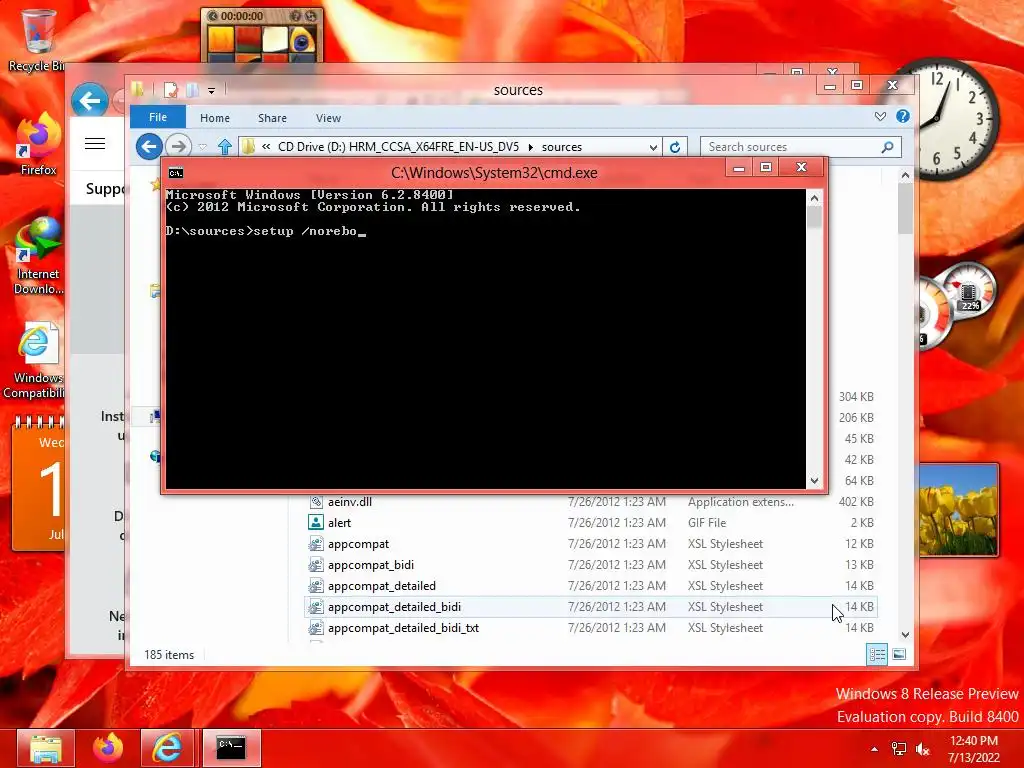The height and width of the screenshot is (768, 1024).
Task: Go back in sources Explorer window
Action: point(150,146)
